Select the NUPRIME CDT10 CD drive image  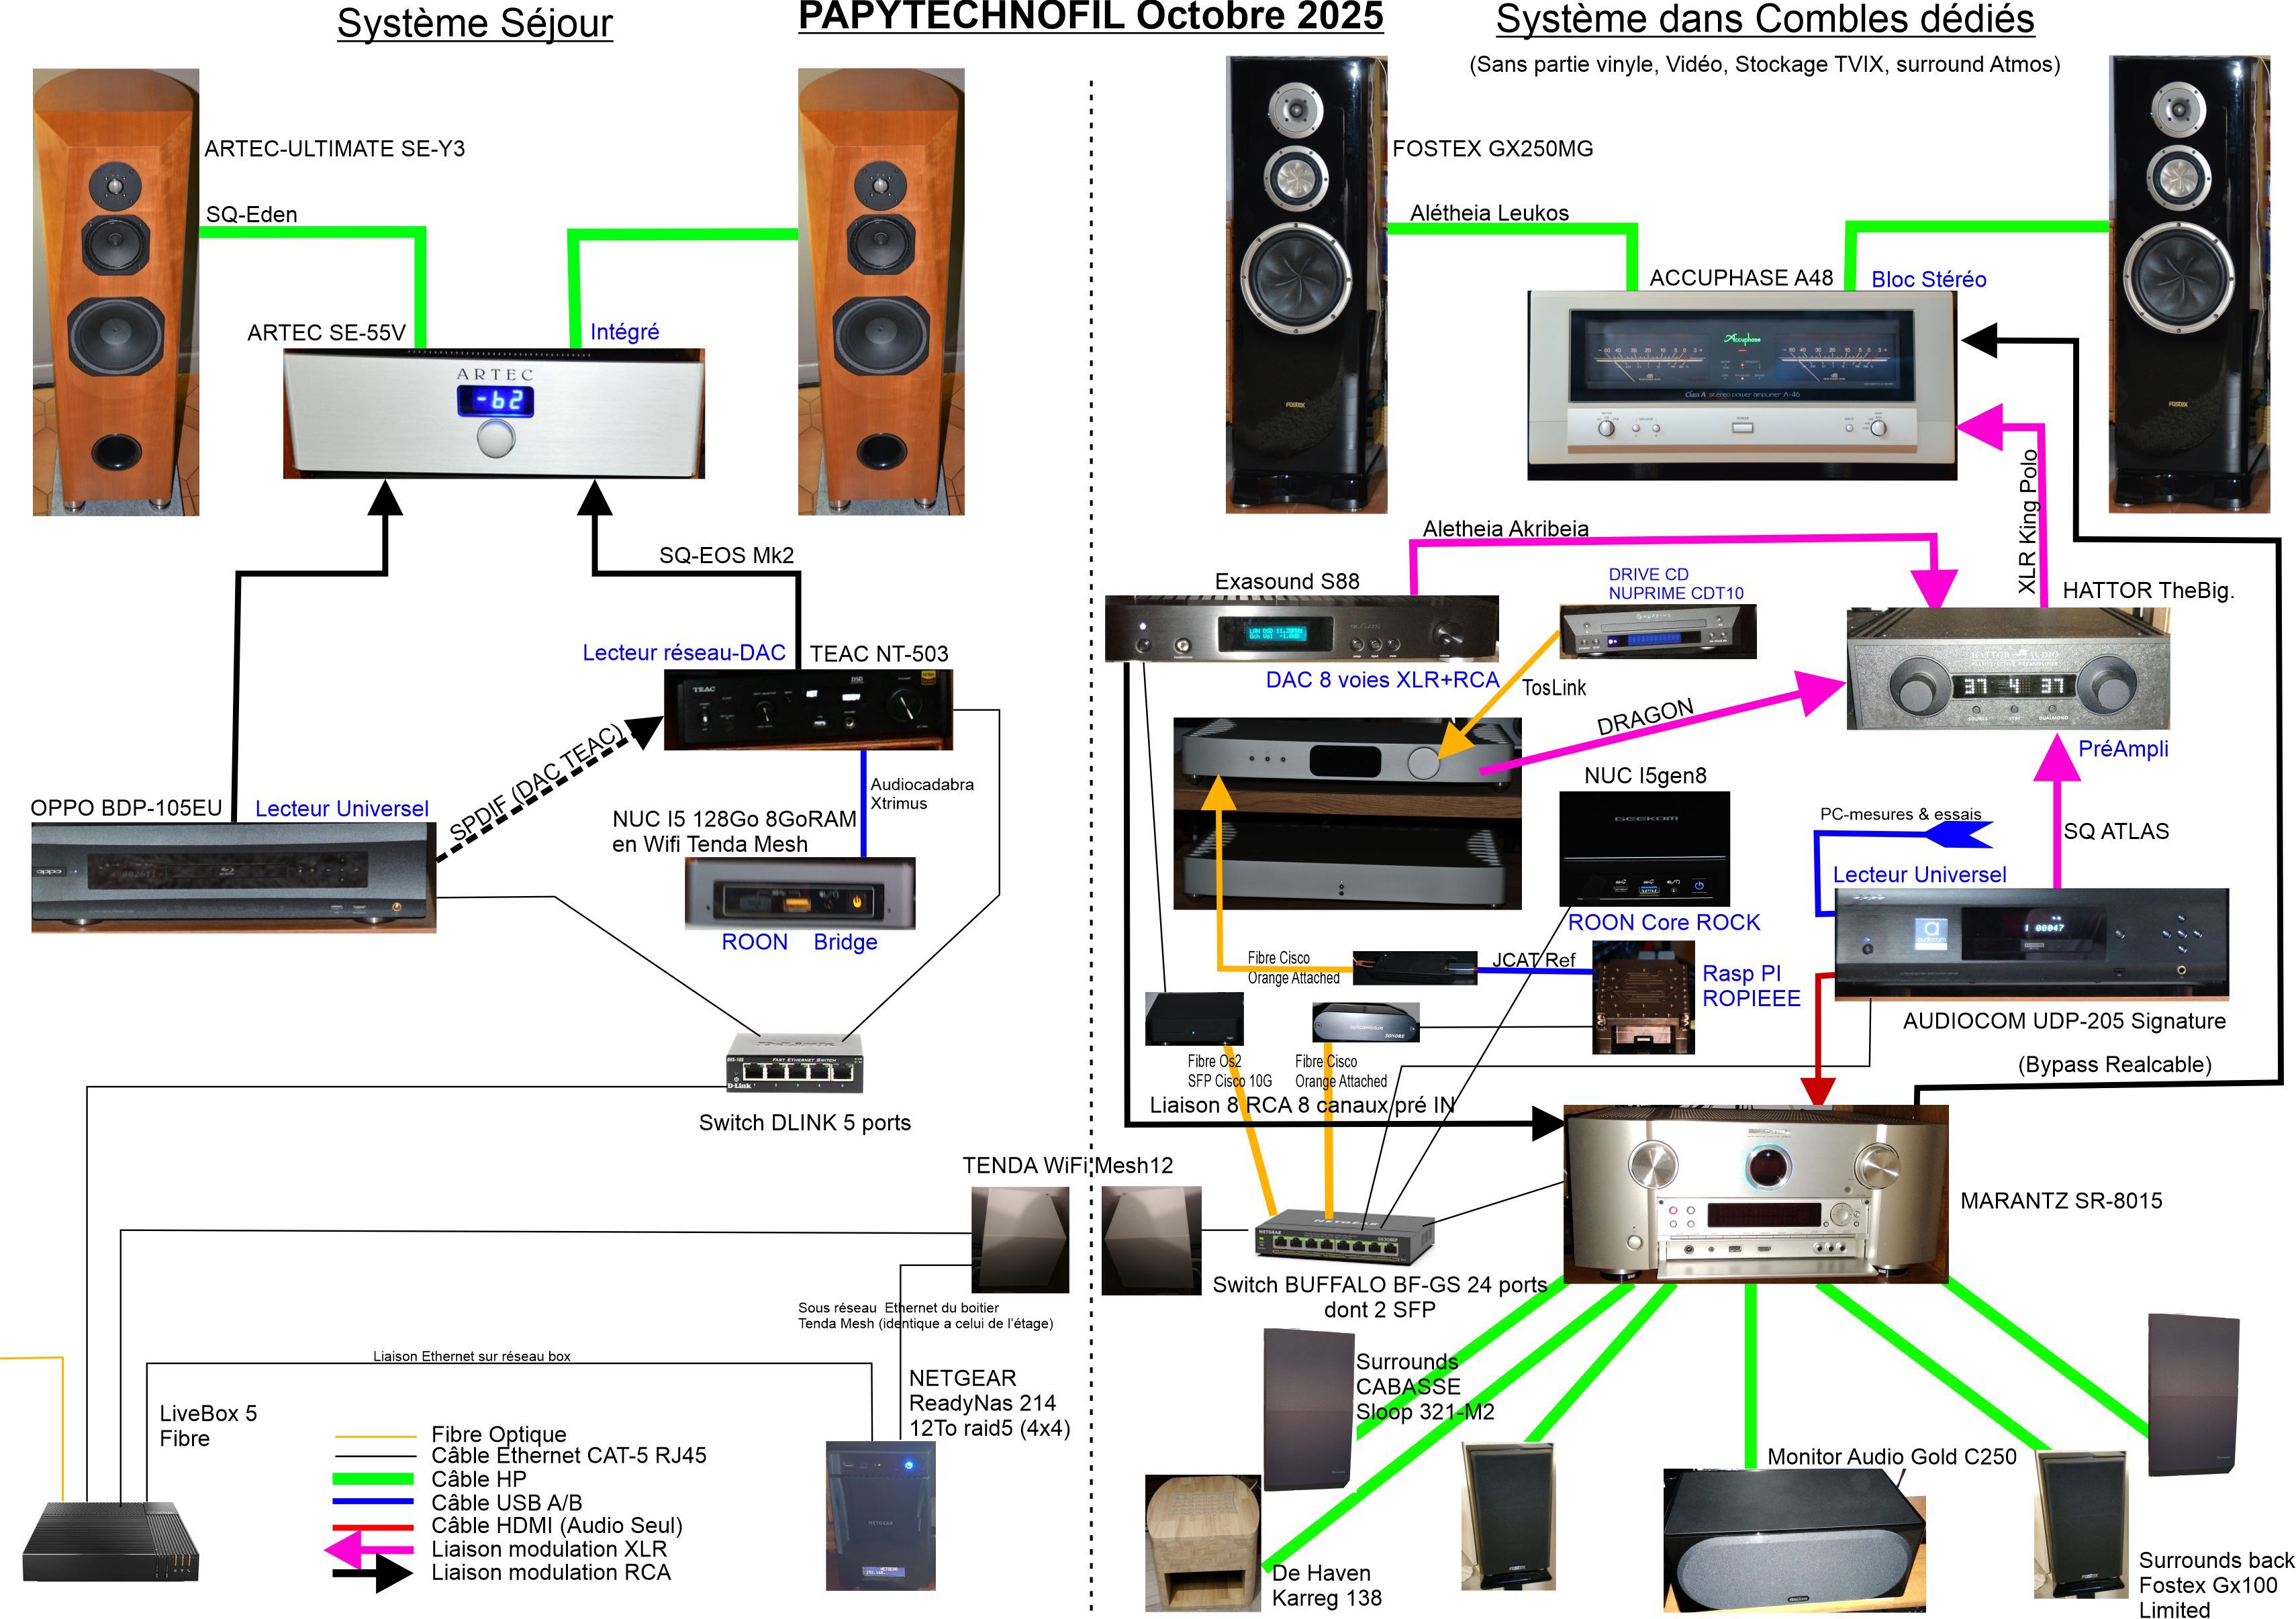click(x=1657, y=631)
